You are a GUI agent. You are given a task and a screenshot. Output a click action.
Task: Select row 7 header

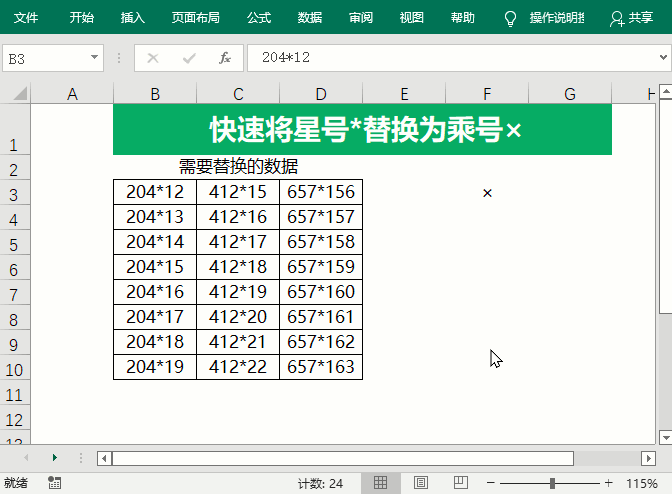[x=15, y=292]
